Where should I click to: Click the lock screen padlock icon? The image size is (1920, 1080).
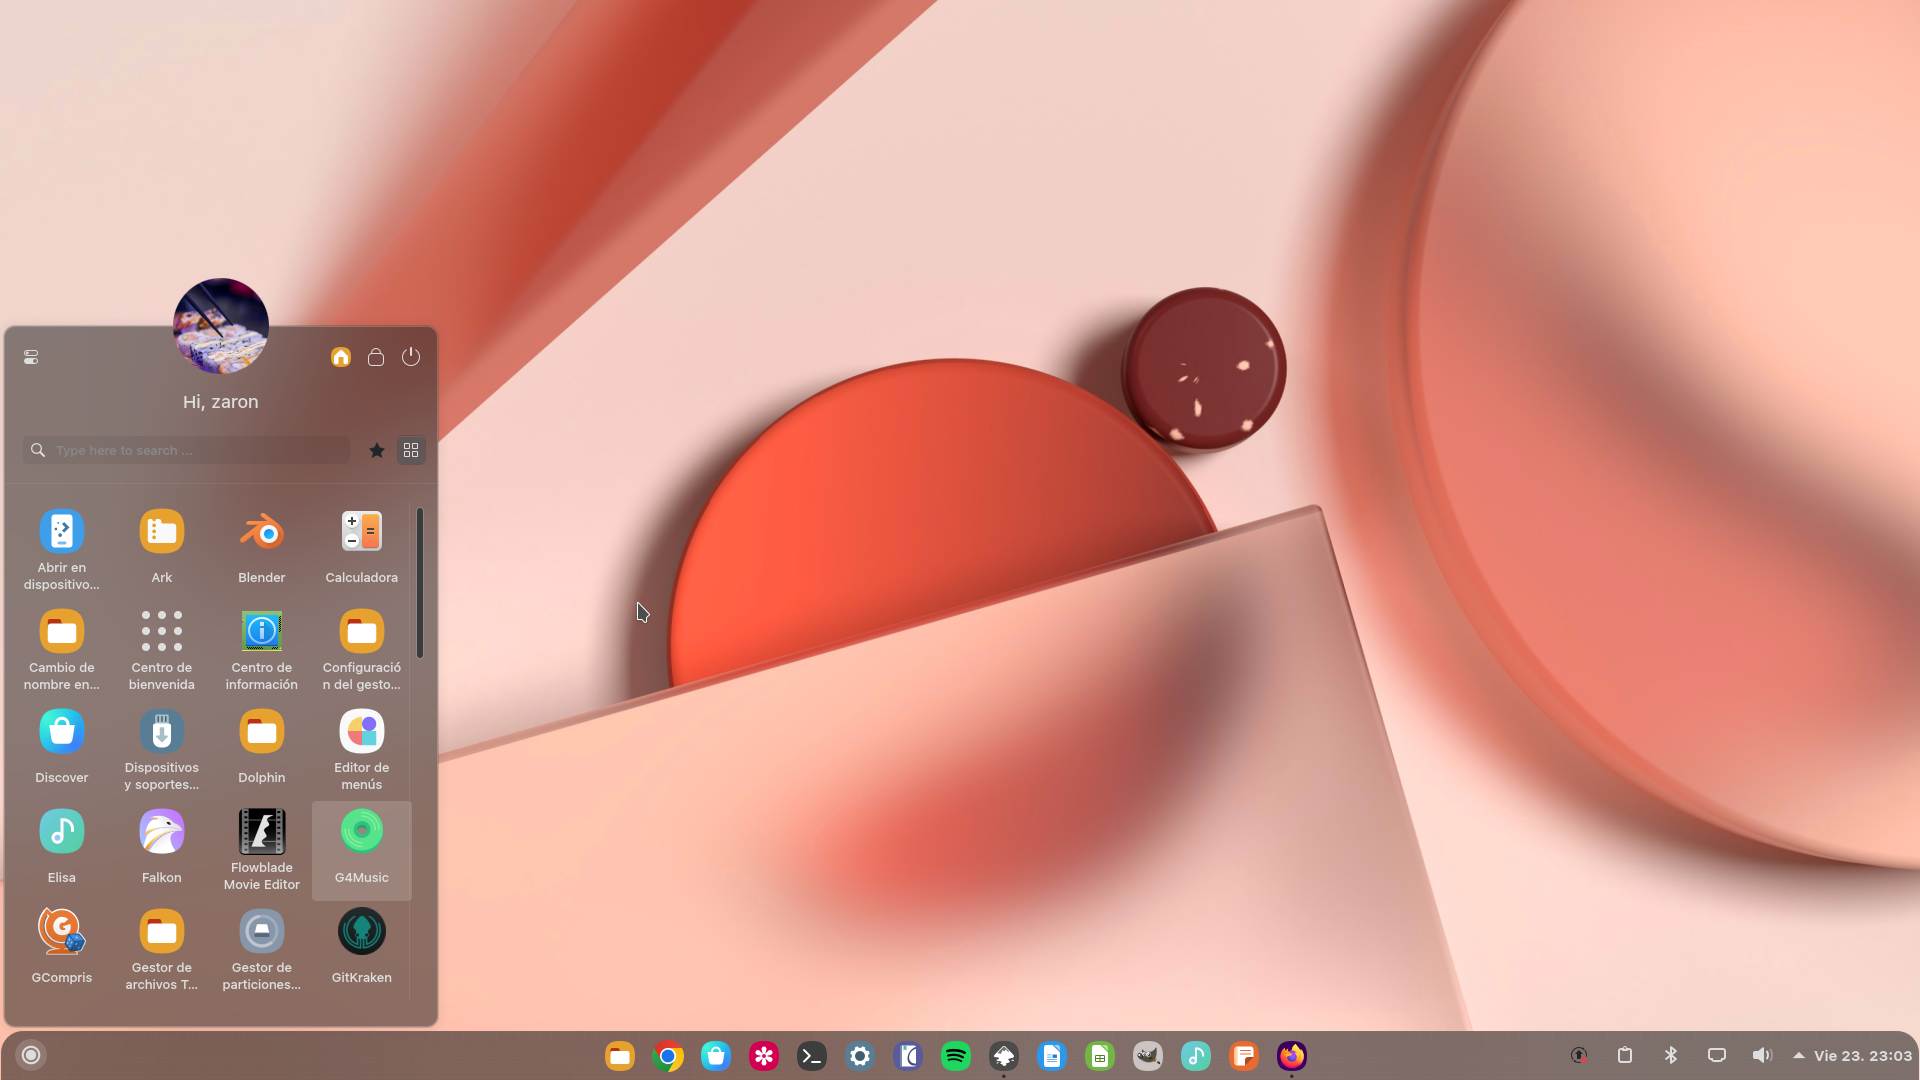(376, 357)
